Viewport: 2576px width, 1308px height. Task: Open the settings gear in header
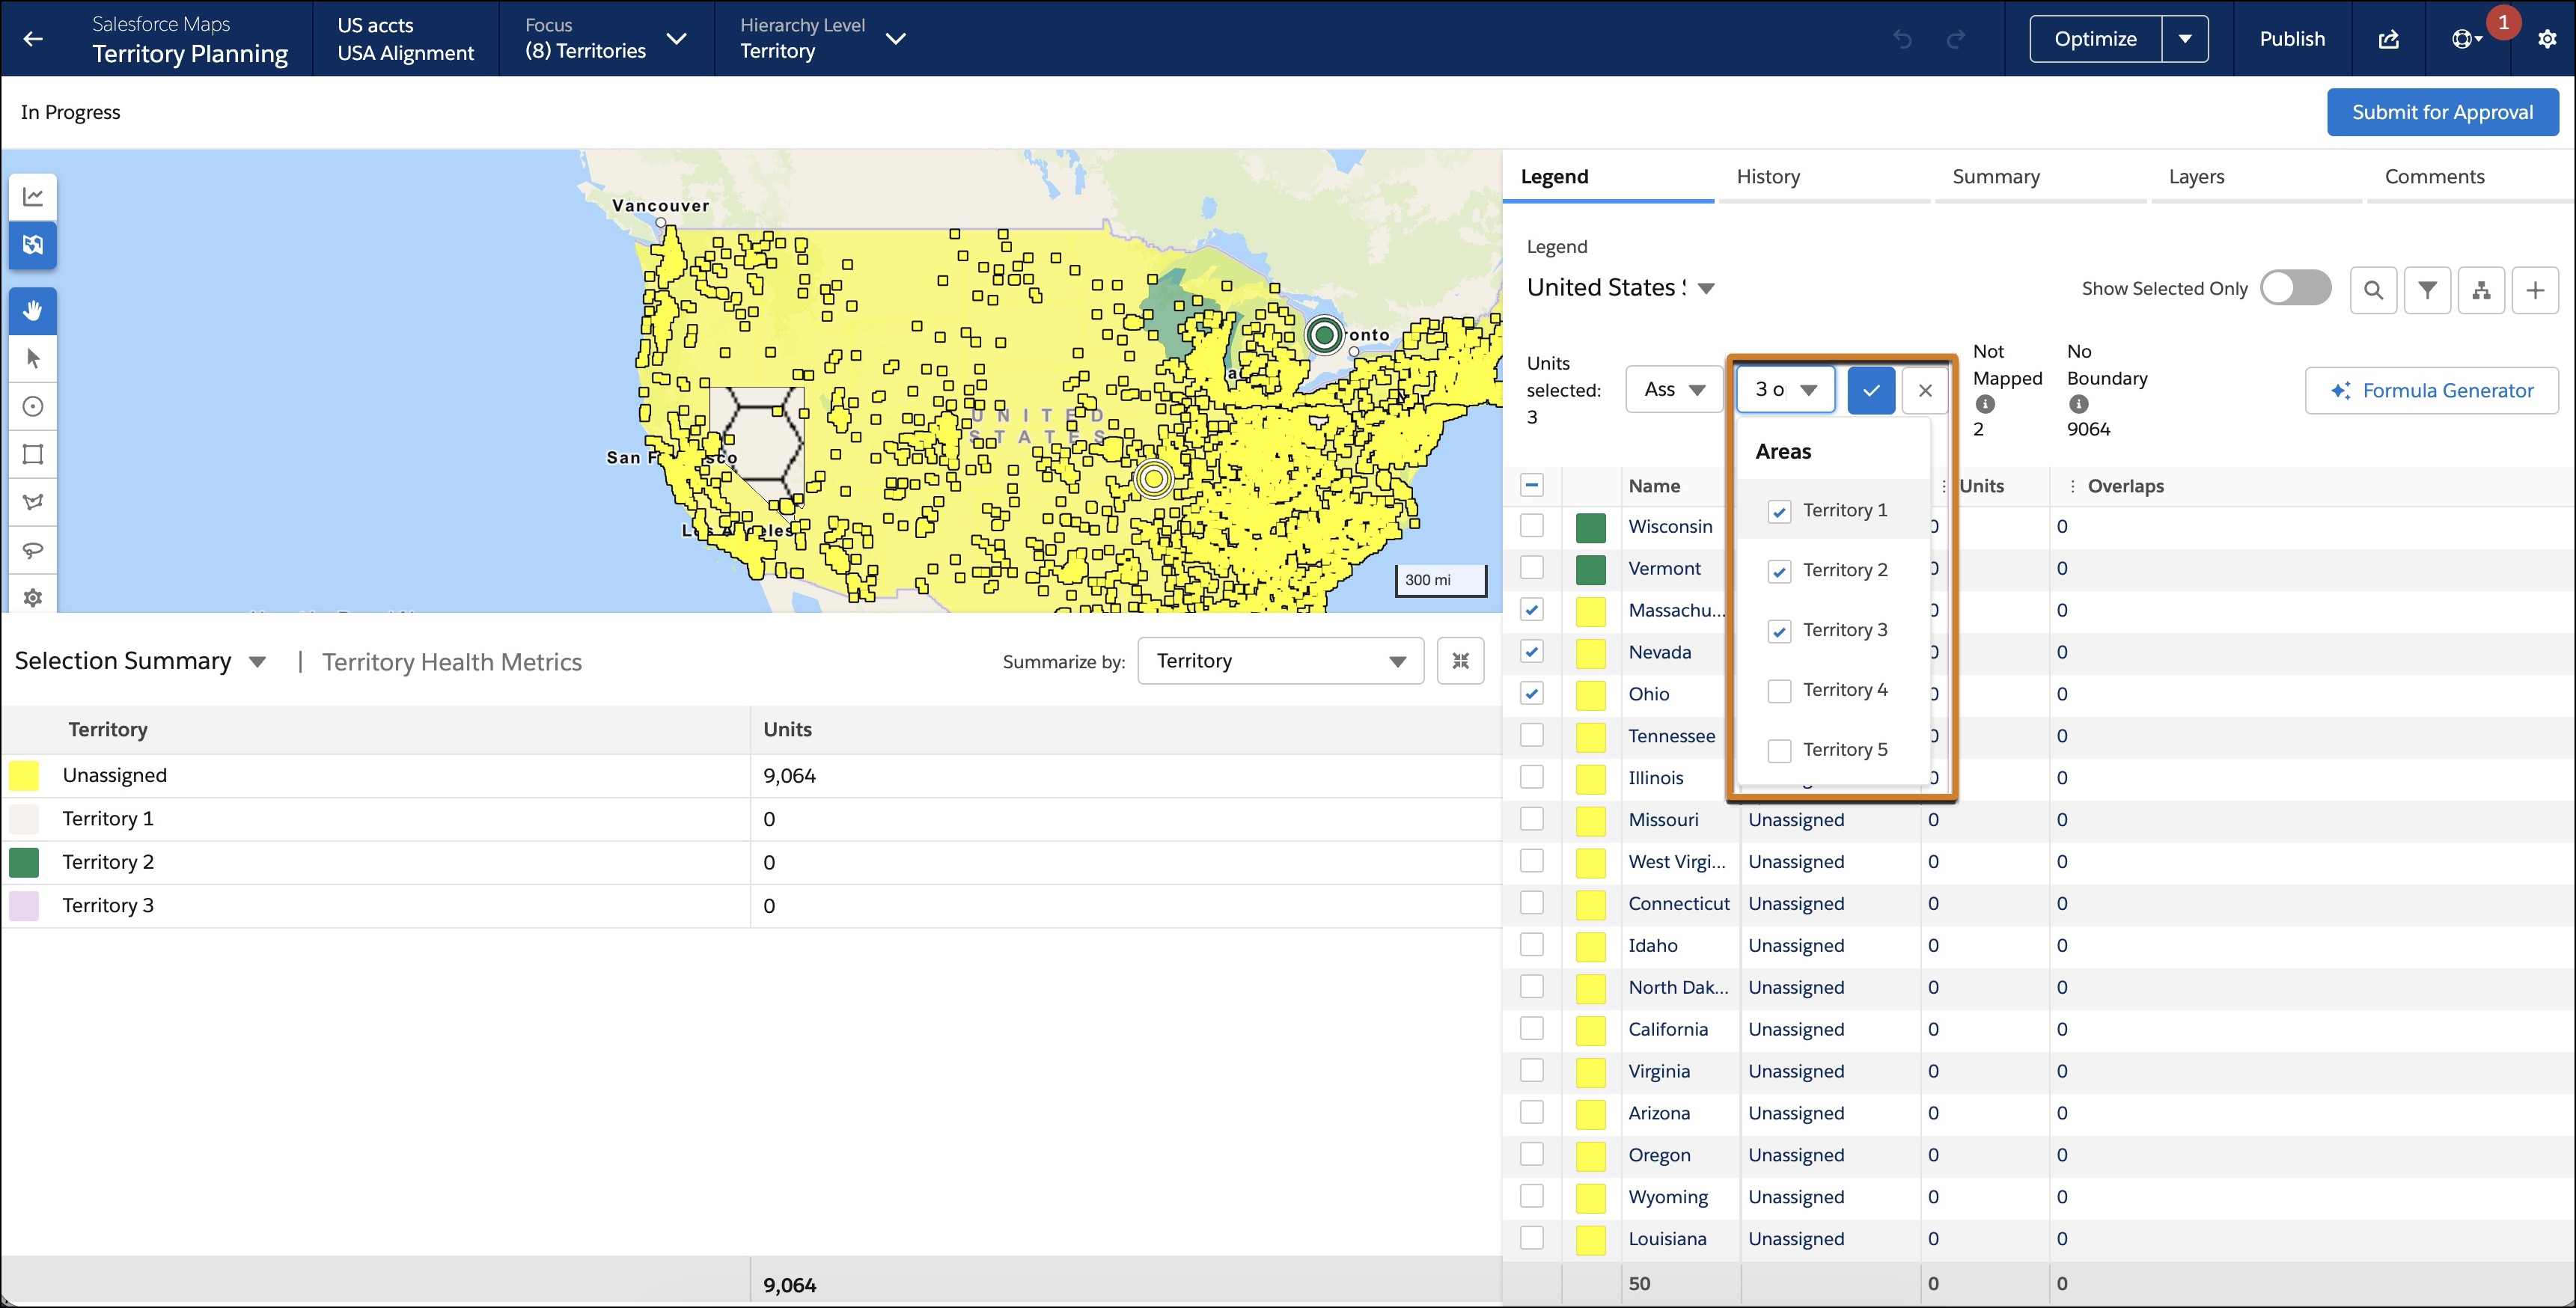(x=2547, y=39)
